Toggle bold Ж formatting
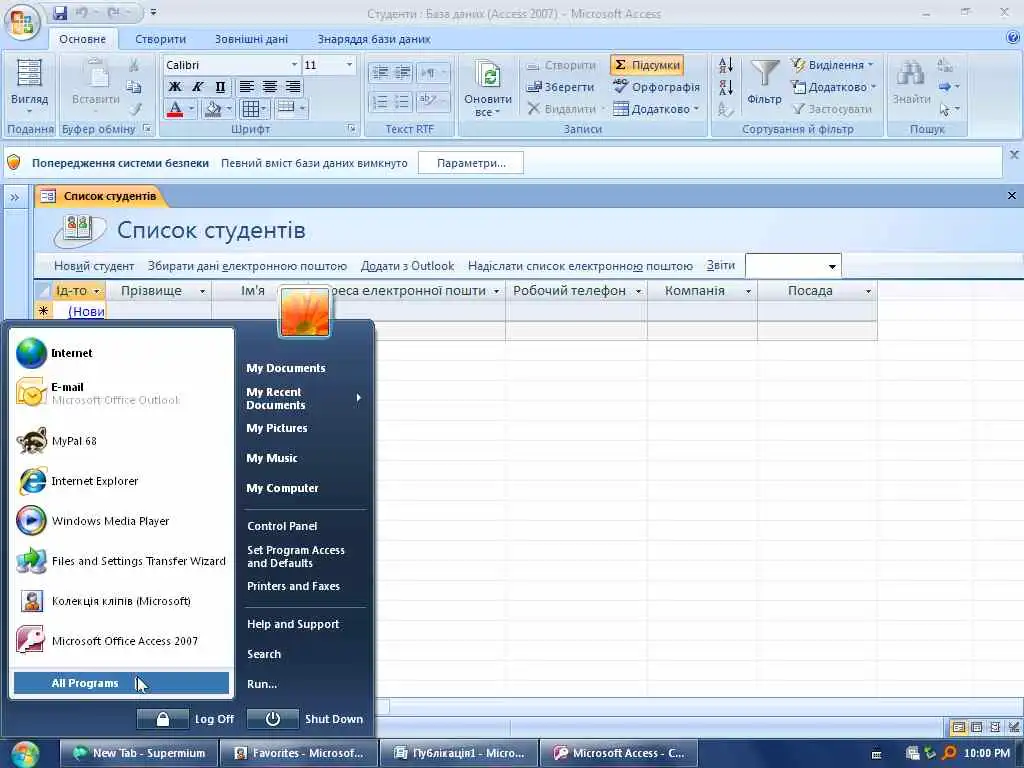This screenshot has height=768, width=1024. click(x=175, y=86)
